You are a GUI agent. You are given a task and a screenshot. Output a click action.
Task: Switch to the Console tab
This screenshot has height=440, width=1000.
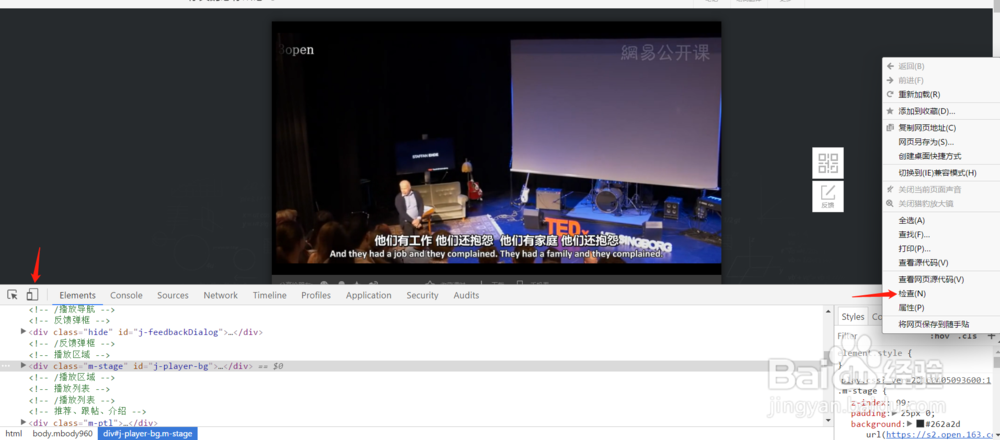[x=126, y=295]
